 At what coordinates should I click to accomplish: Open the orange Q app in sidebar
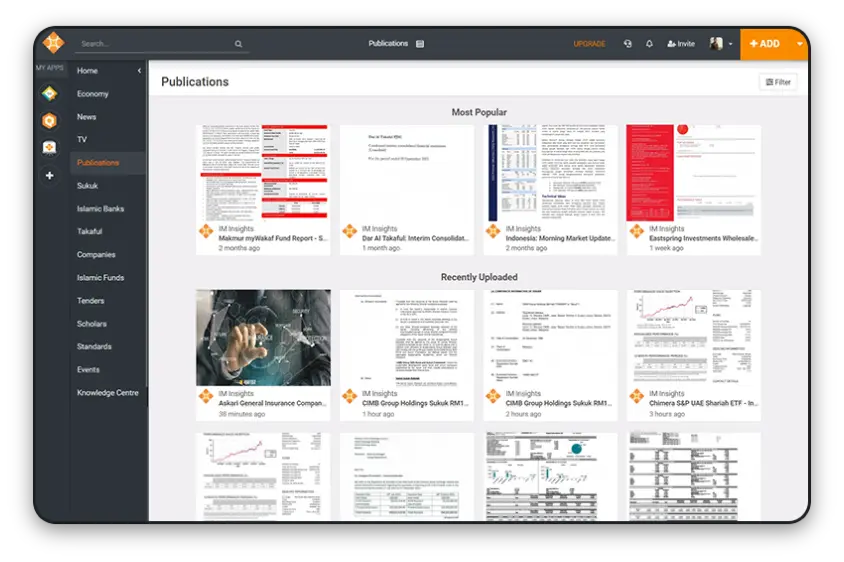(x=49, y=121)
